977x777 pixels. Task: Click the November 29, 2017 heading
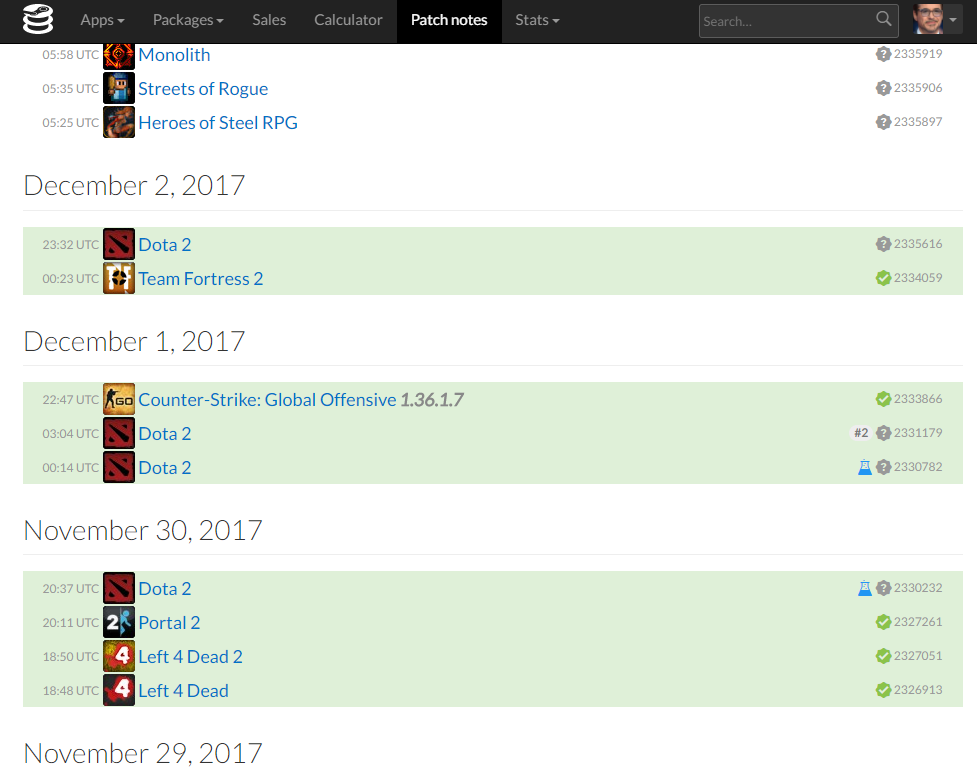coord(143,753)
